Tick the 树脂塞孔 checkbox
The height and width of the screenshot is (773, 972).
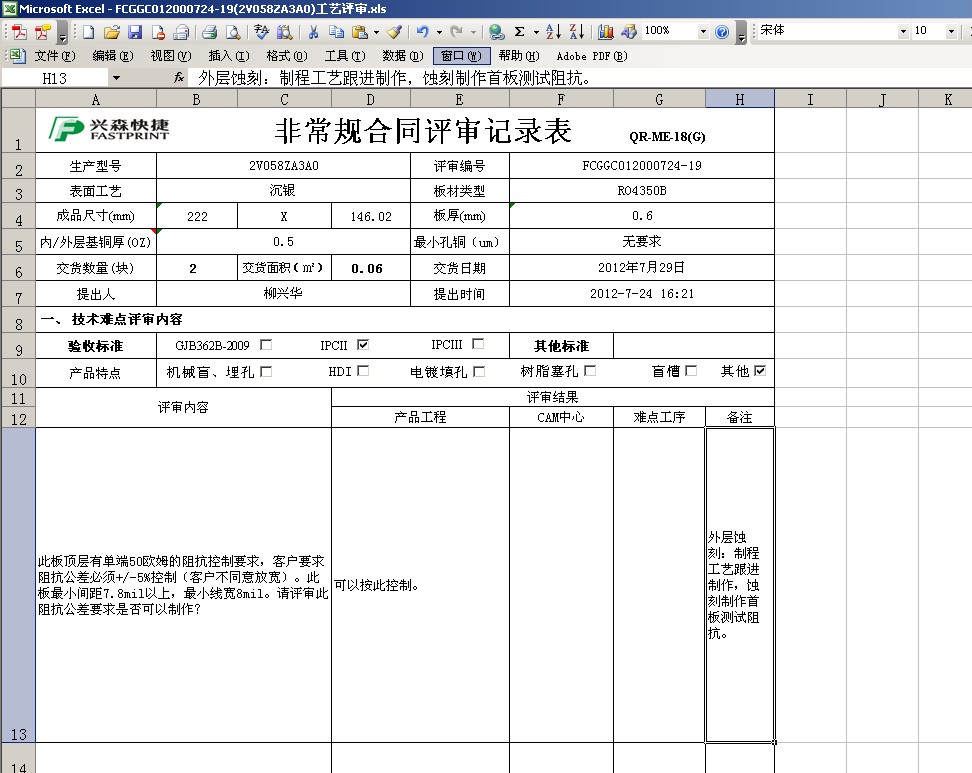590,371
